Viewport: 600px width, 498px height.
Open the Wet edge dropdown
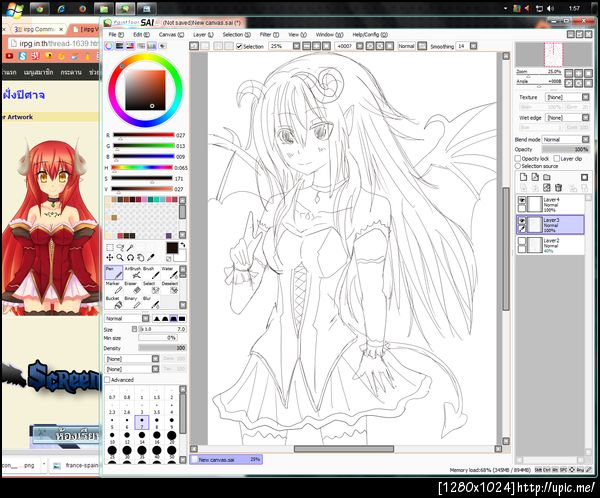567,118
